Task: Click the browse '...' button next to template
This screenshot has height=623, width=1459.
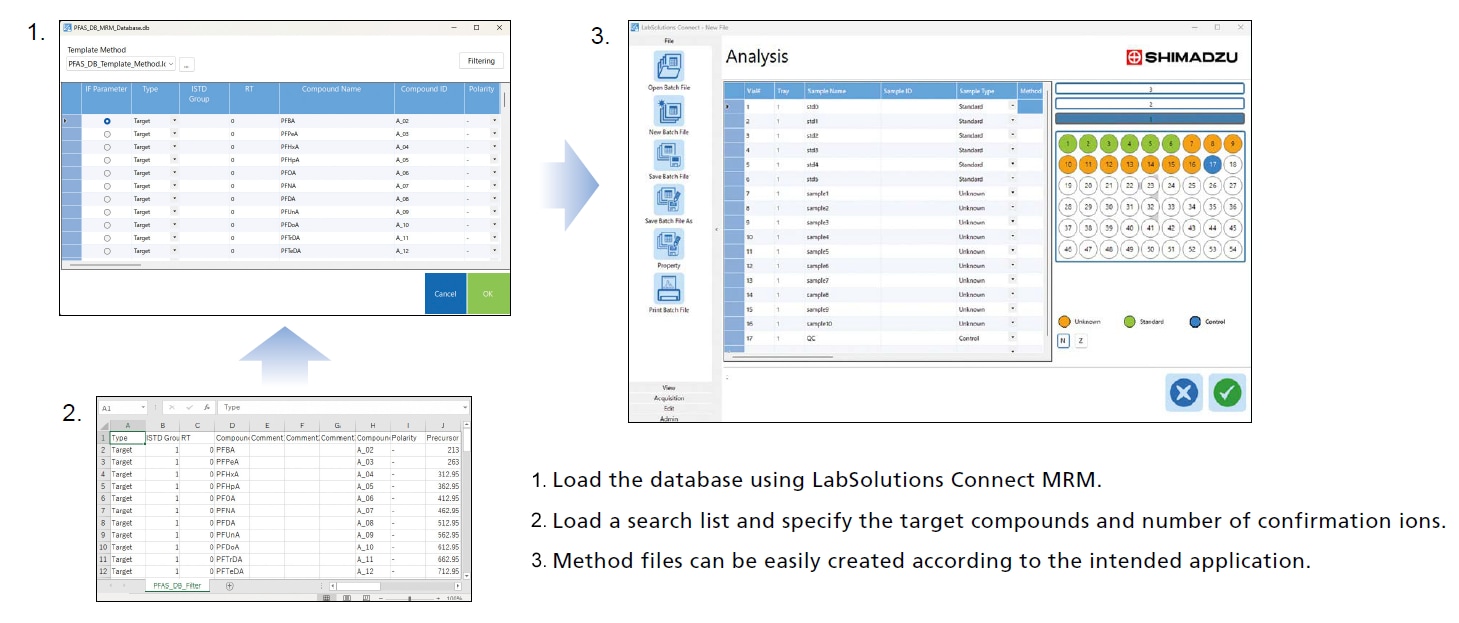Action: coord(187,64)
